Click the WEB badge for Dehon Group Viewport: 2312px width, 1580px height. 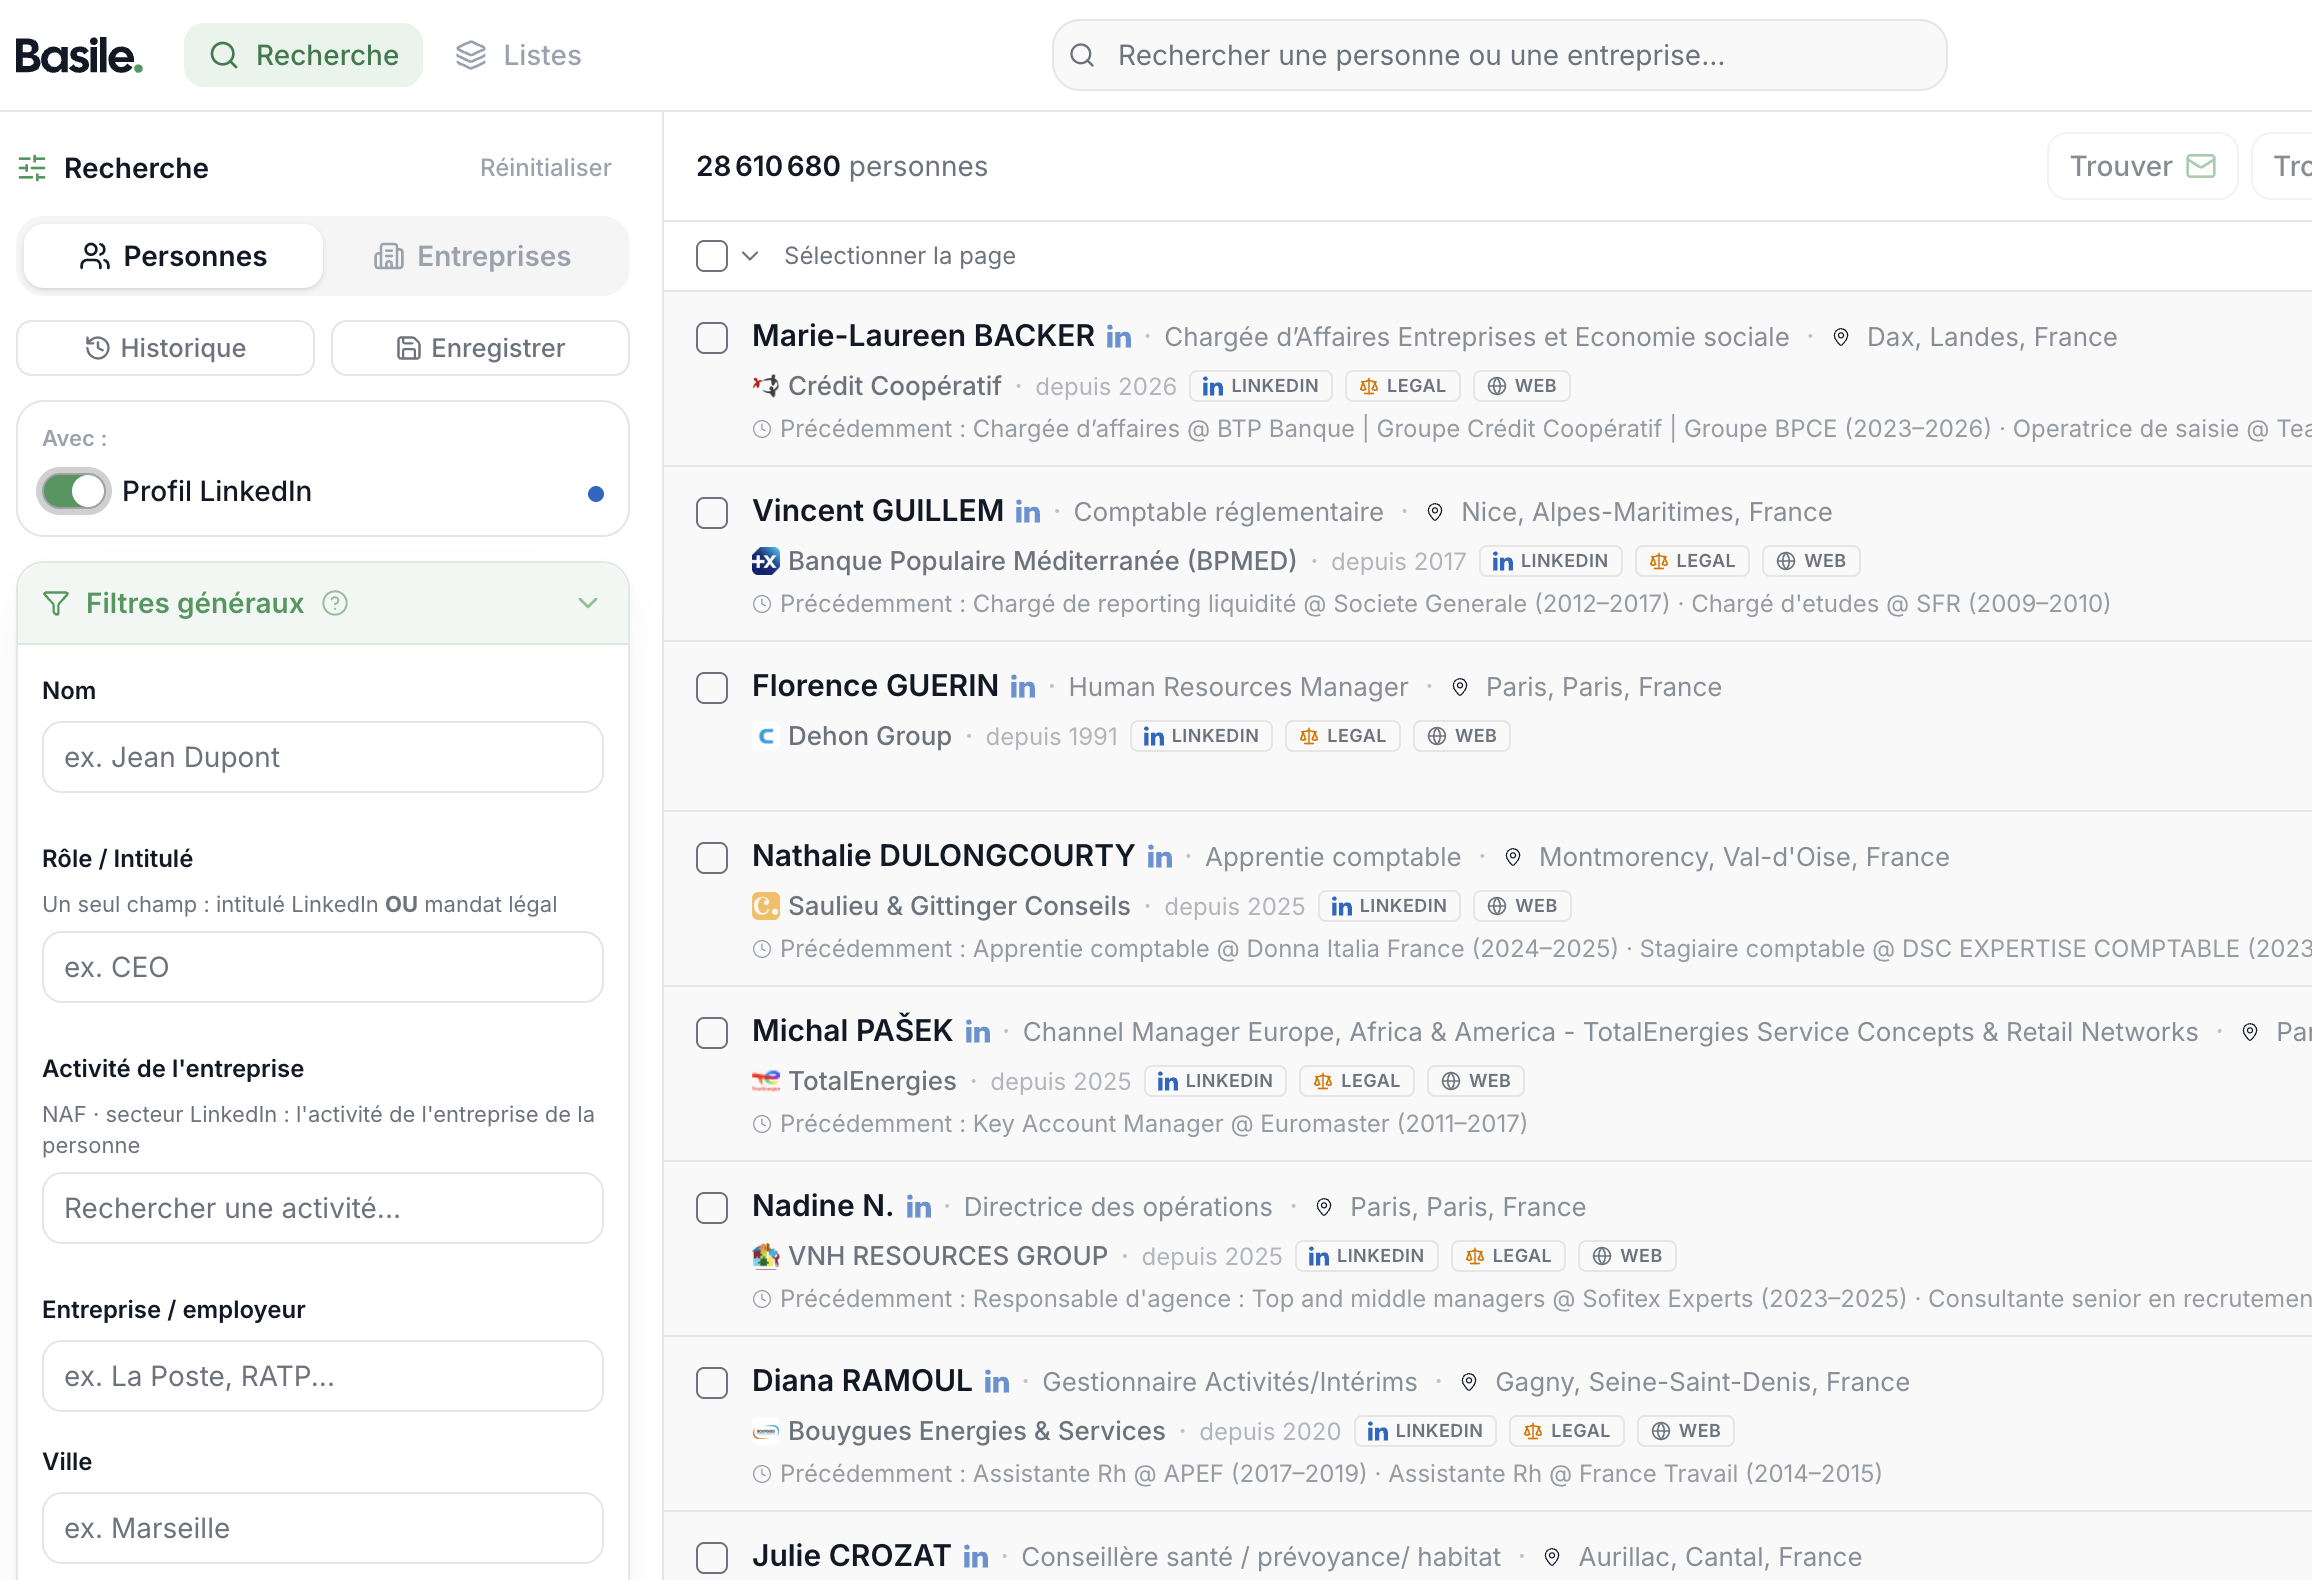(x=1462, y=736)
